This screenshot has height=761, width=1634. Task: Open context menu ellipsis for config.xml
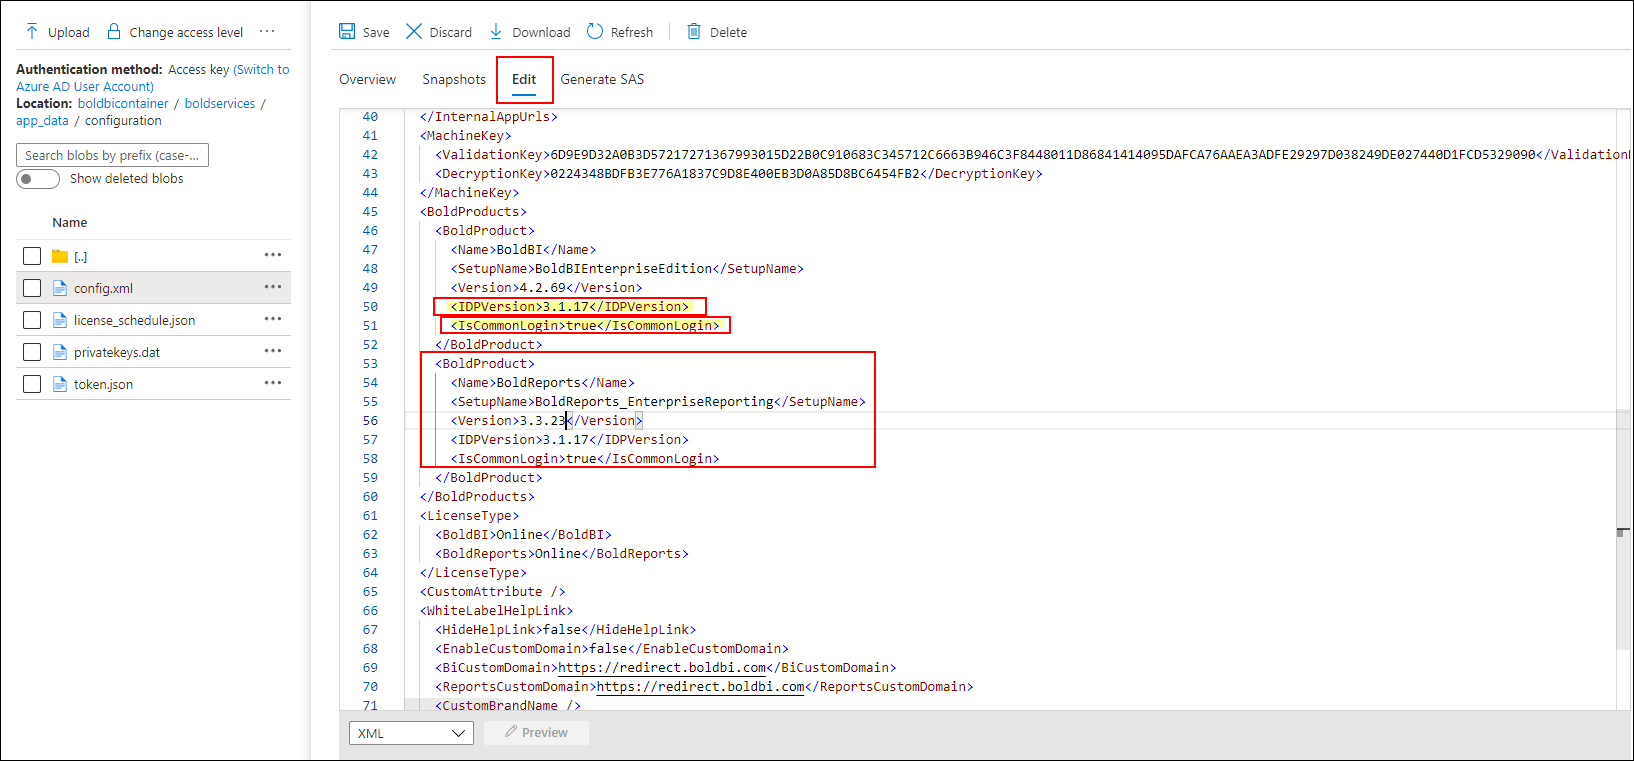[x=273, y=287]
